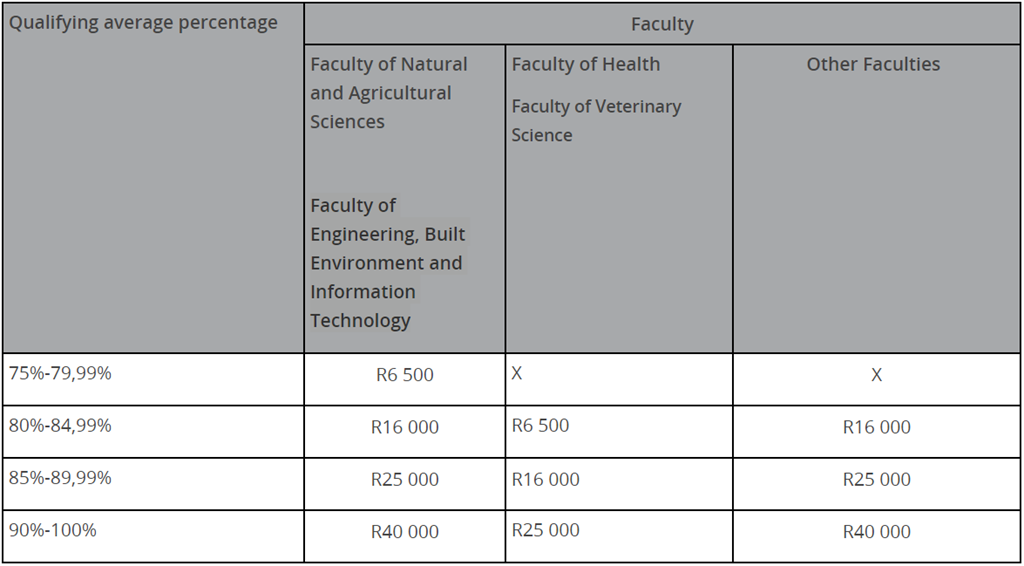Viewport: 1024px width, 566px height.
Task: Select the 80%-84,99% row label
Action: (x=60, y=425)
